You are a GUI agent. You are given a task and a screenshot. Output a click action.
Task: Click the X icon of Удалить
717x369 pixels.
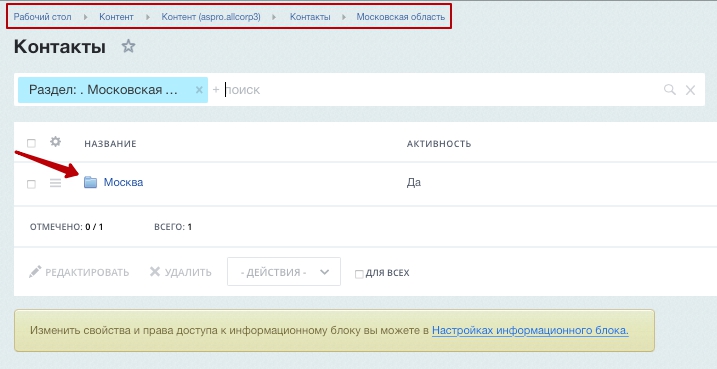(x=155, y=272)
